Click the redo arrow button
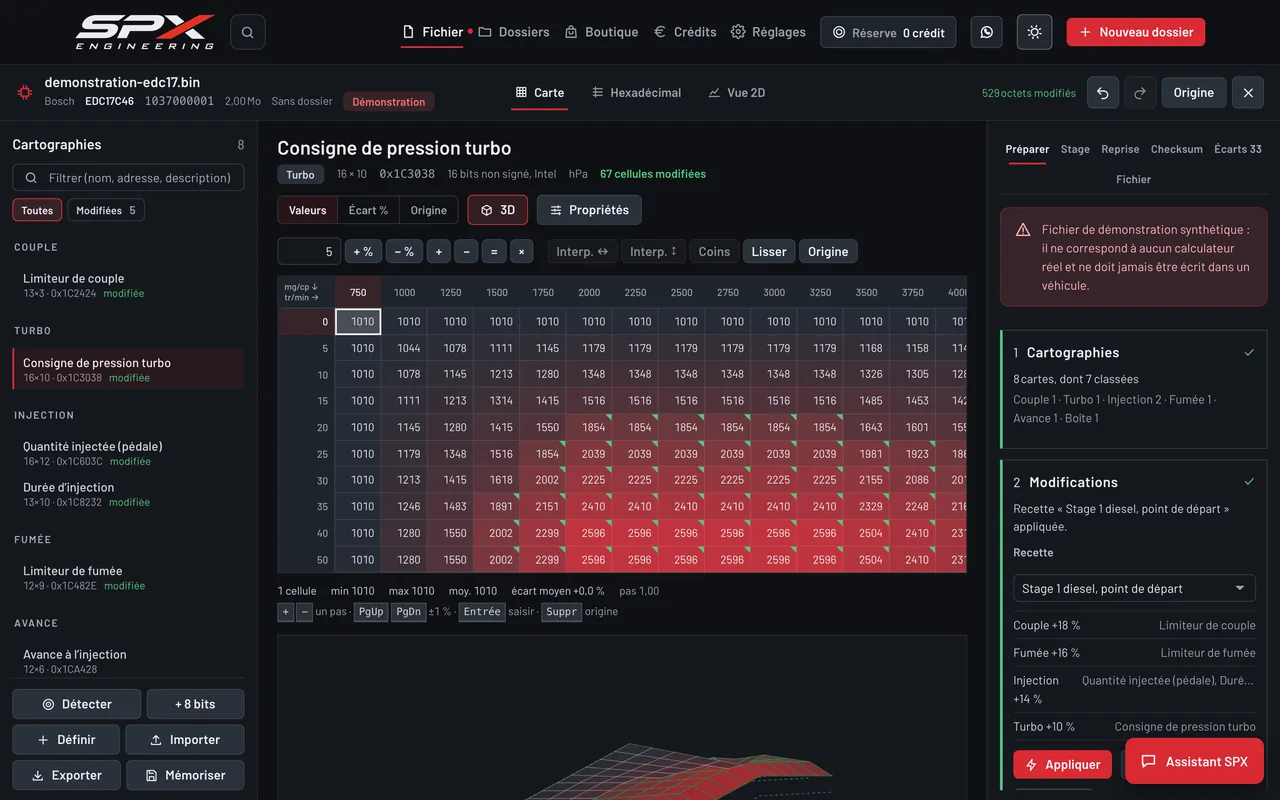The width and height of the screenshot is (1280, 800). [x=1140, y=93]
